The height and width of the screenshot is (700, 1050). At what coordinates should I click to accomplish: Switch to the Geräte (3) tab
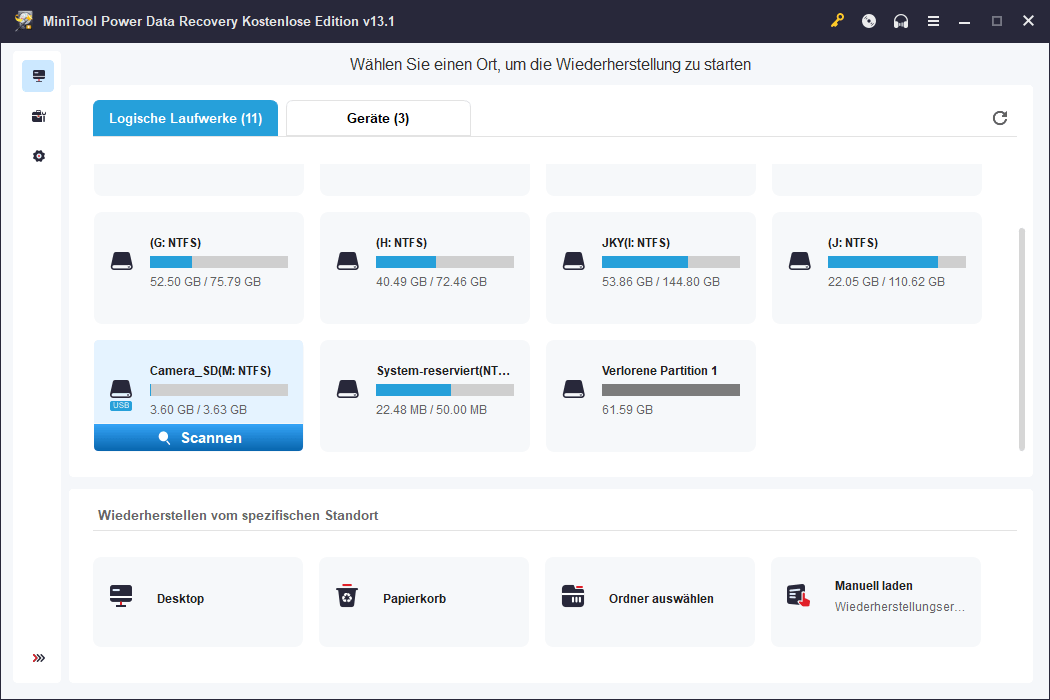[378, 119]
